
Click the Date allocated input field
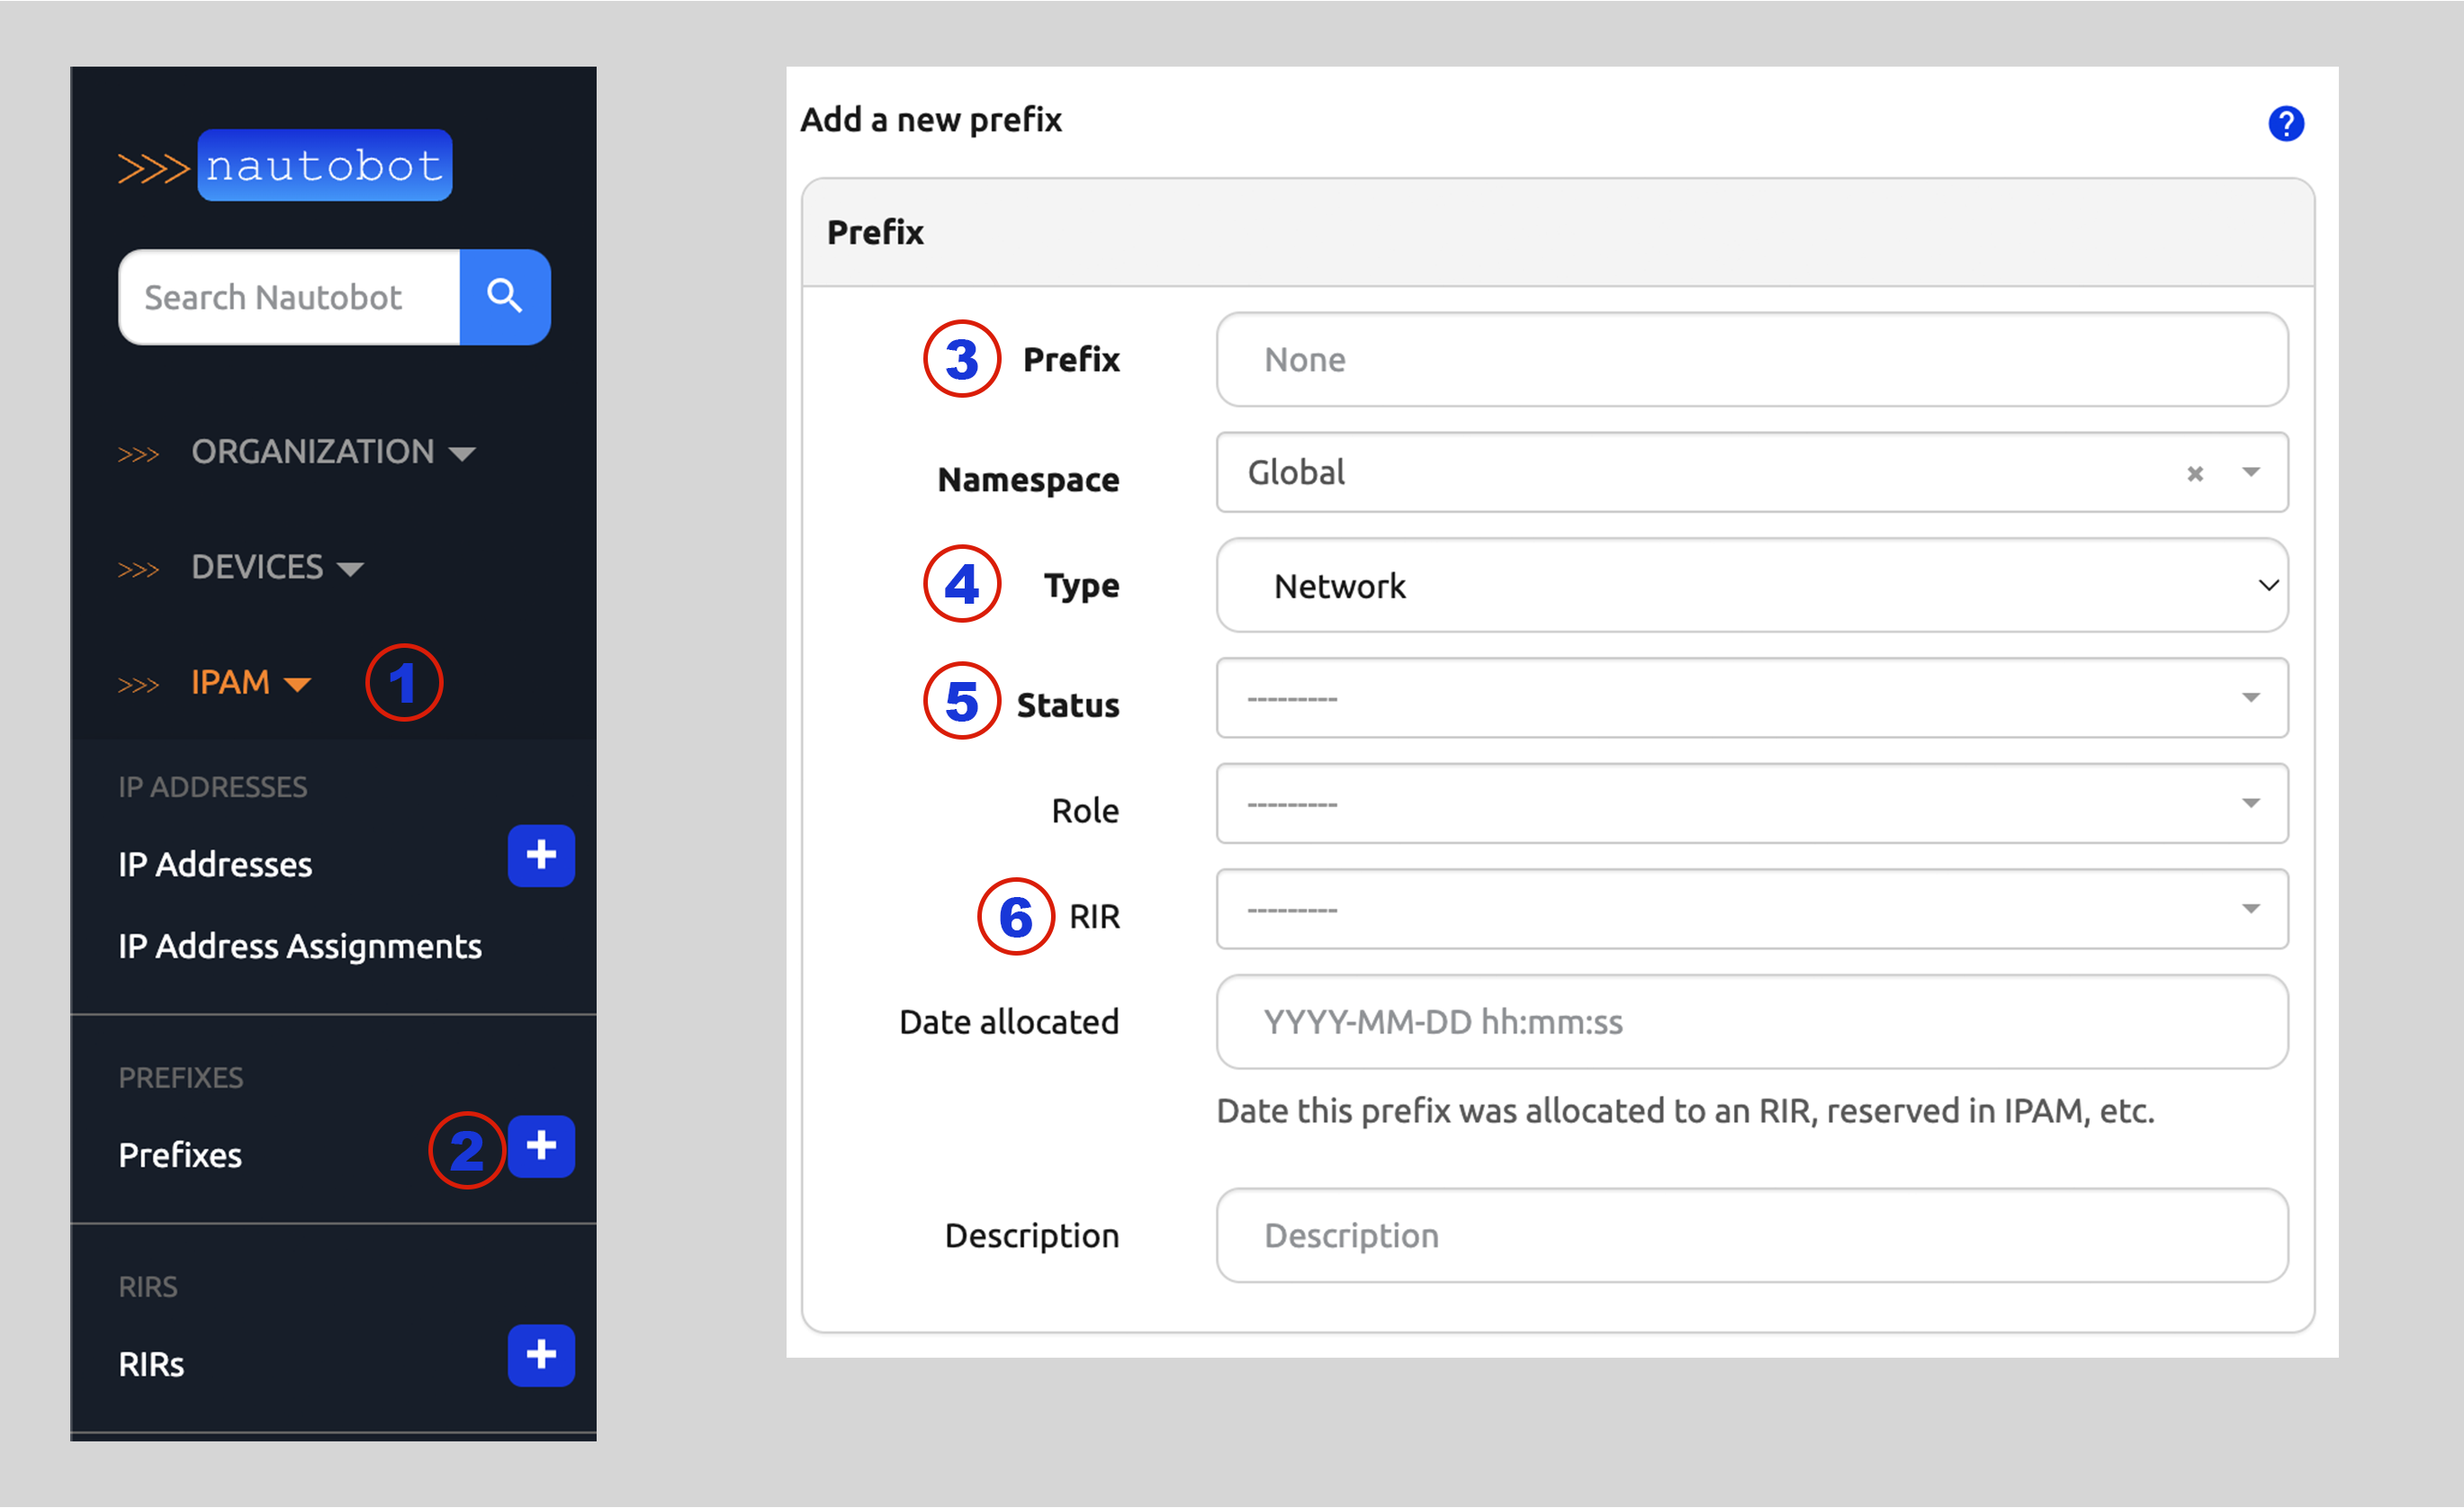(x=1753, y=1022)
